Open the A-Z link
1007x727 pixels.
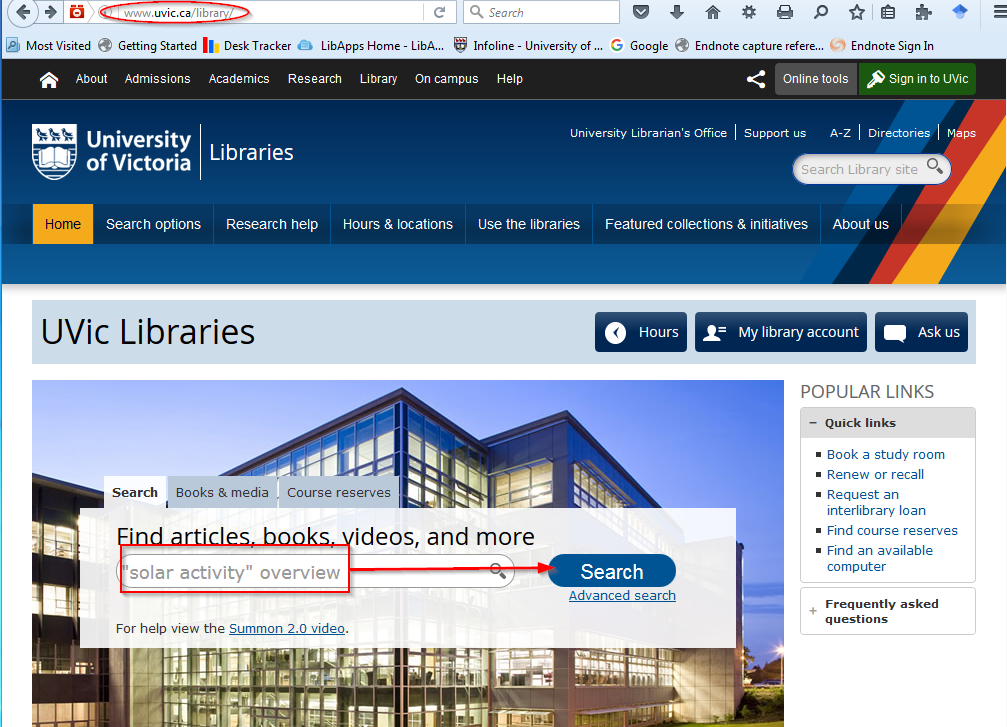coord(840,133)
